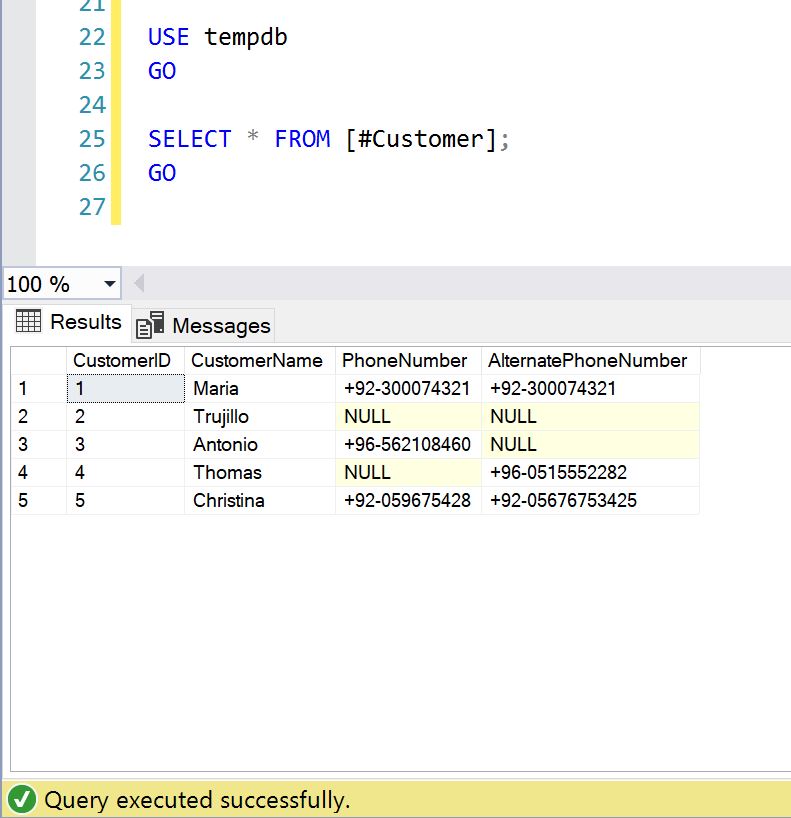Click the NULL PhoneNumber cell for Thomas

368,472
